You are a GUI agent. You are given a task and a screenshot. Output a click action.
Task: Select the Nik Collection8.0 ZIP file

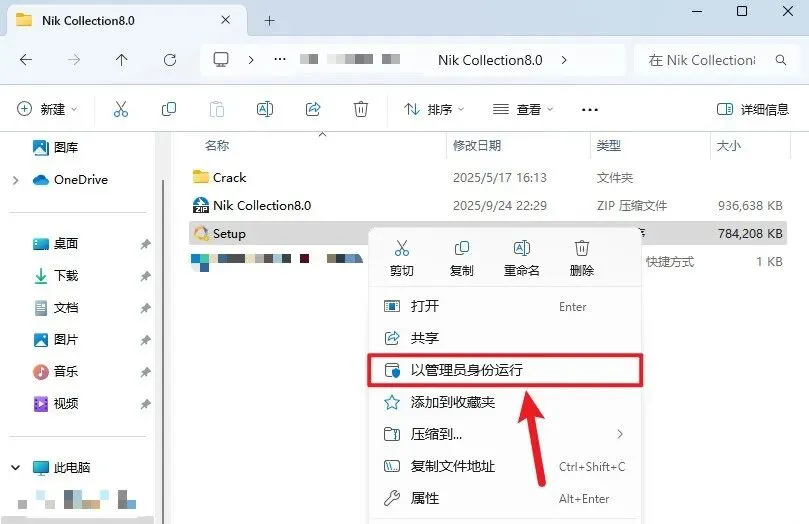click(252, 205)
